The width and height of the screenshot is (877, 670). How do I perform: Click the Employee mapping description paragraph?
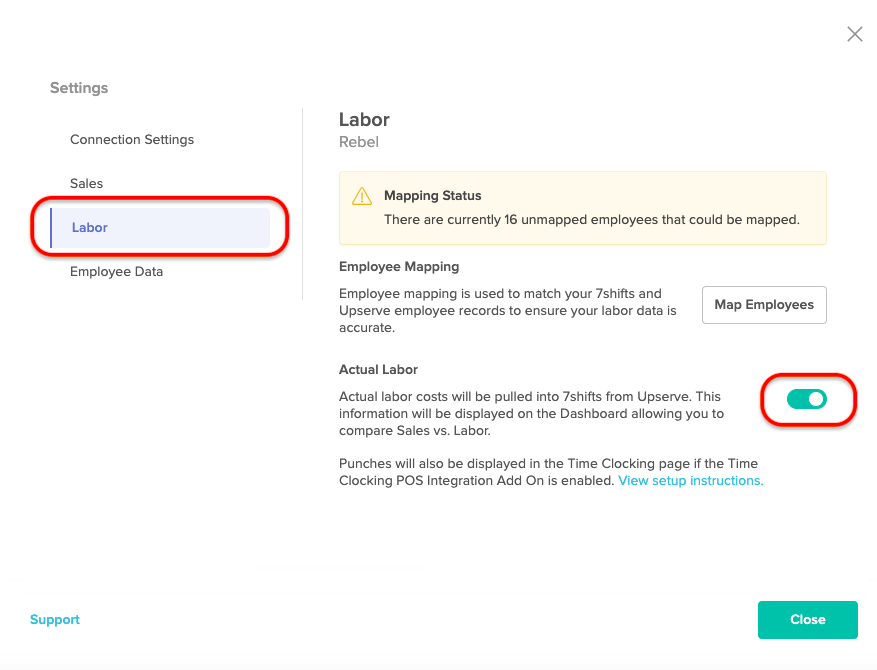pos(507,310)
